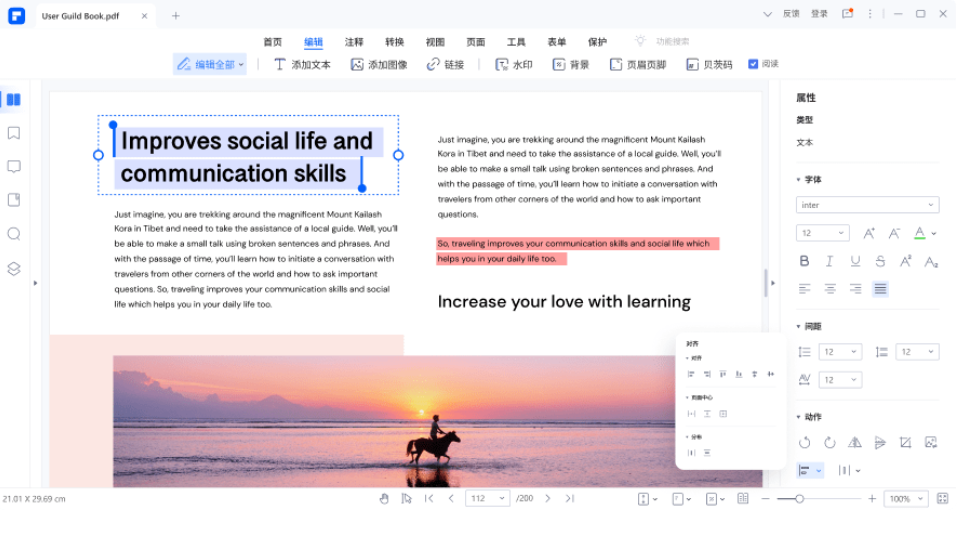The width and height of the screenshot is (962, 534).
Task: Open the thumbnails panel in left sidebar
Action: pos(13,99)
